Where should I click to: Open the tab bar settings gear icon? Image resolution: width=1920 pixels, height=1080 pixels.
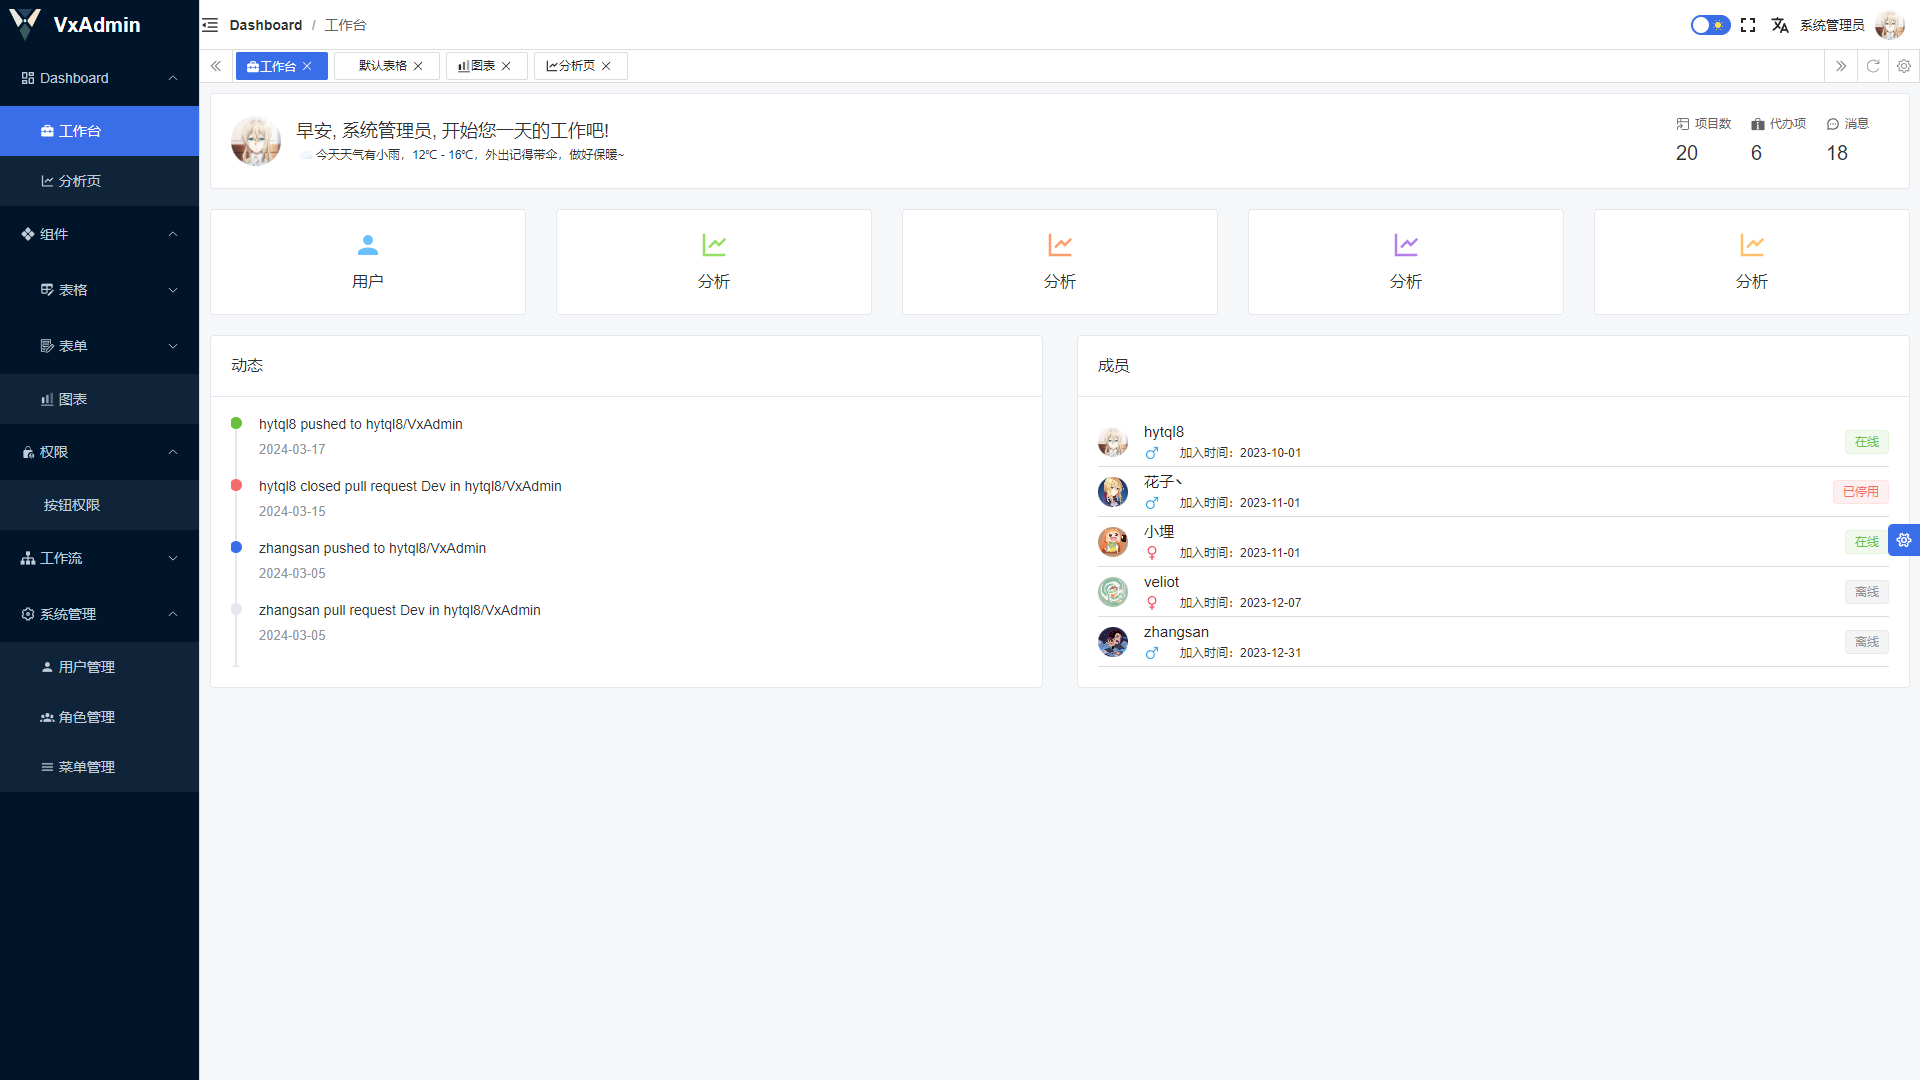1904,66
